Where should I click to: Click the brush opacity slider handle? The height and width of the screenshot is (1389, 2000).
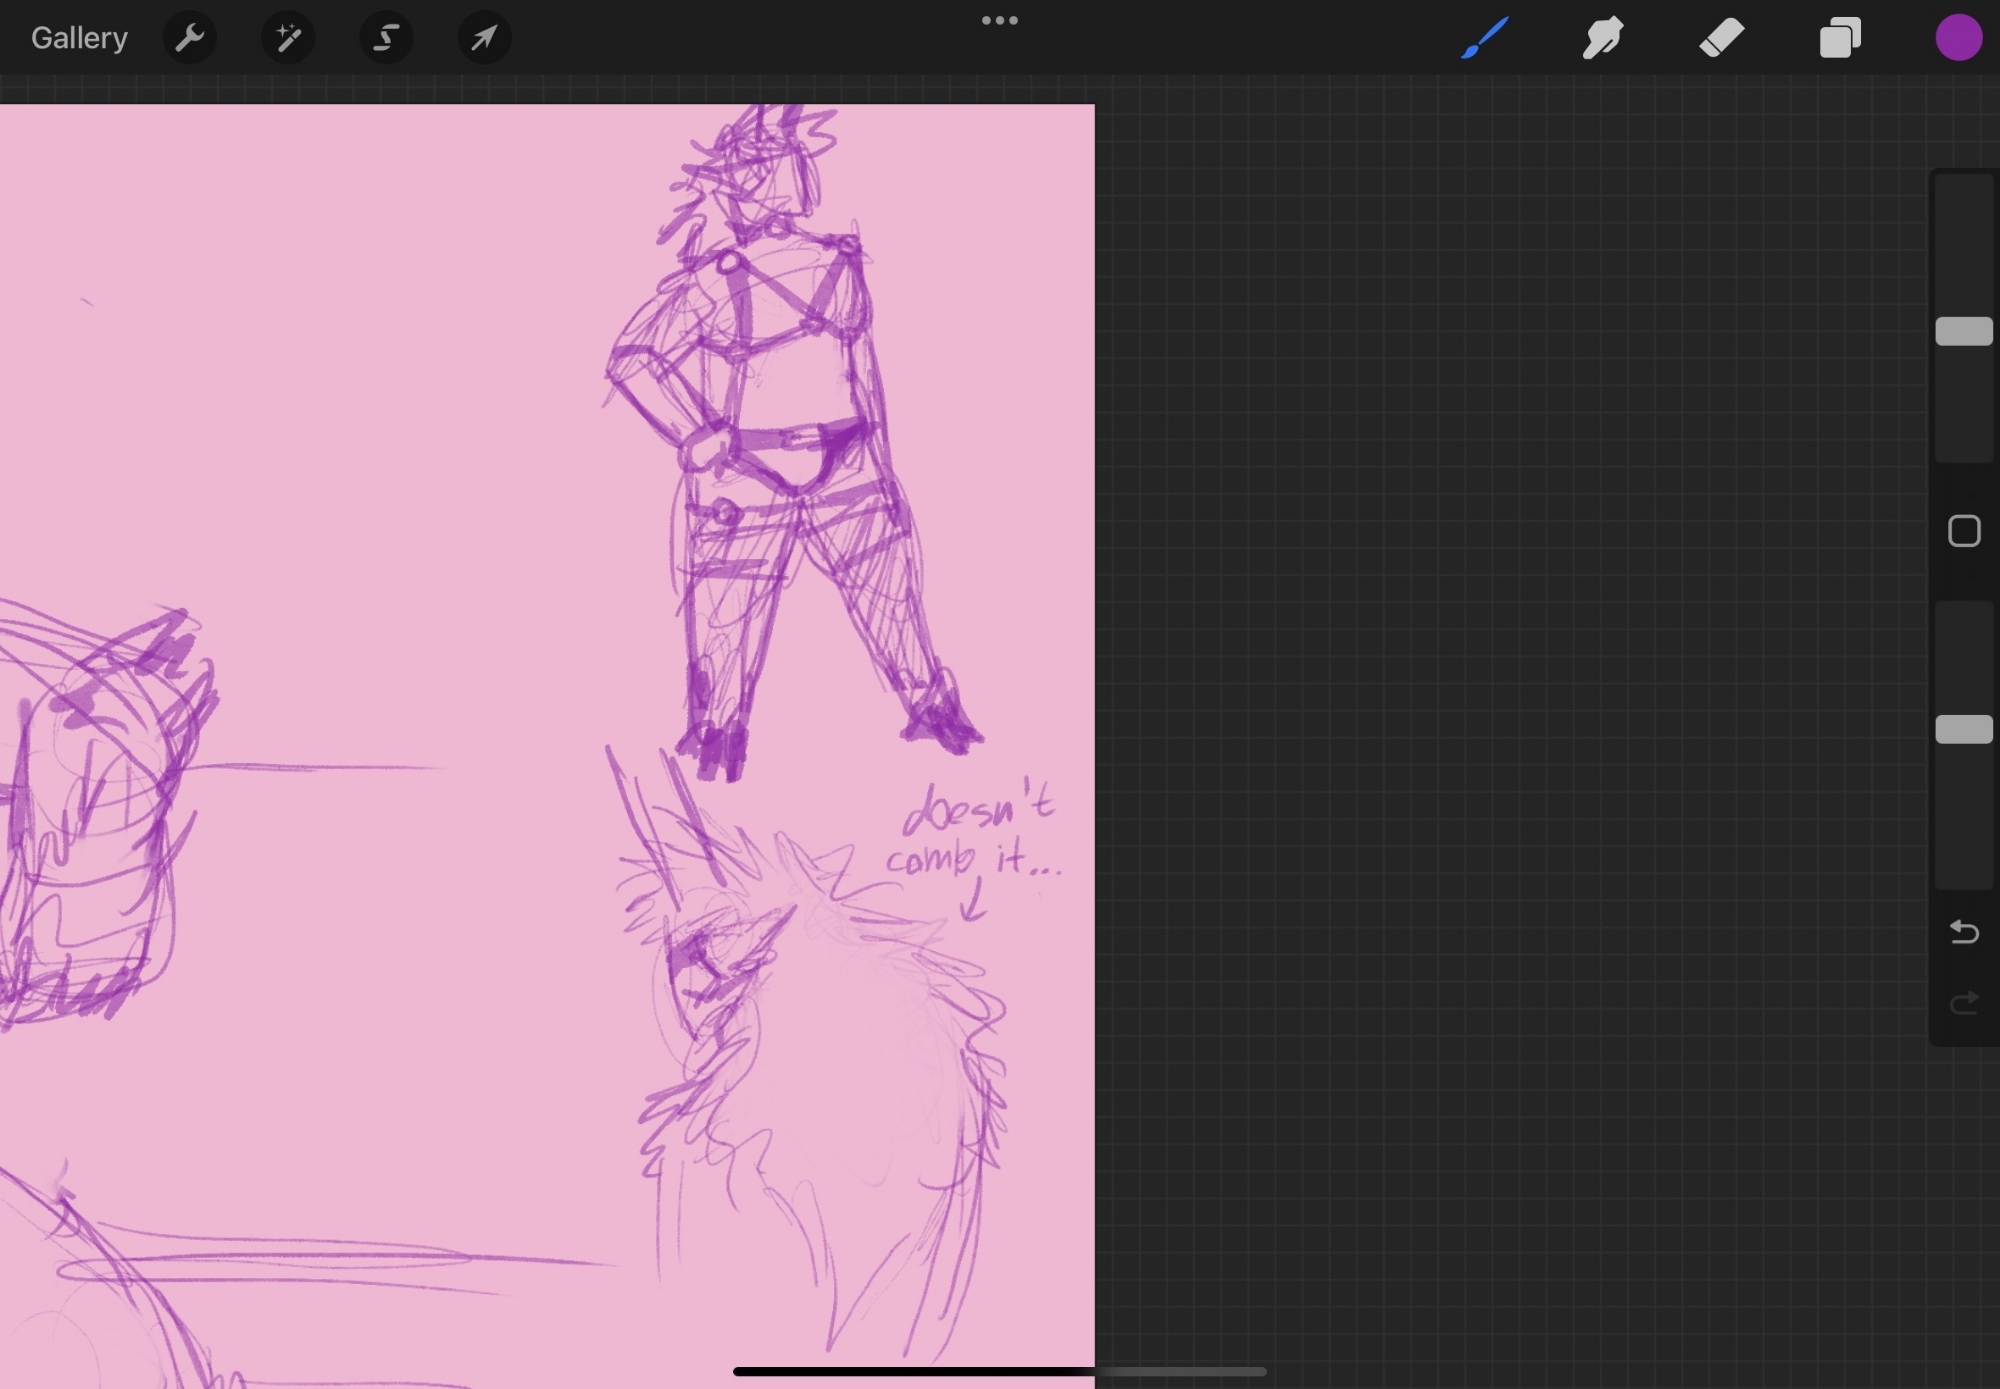pos(1964,729)
